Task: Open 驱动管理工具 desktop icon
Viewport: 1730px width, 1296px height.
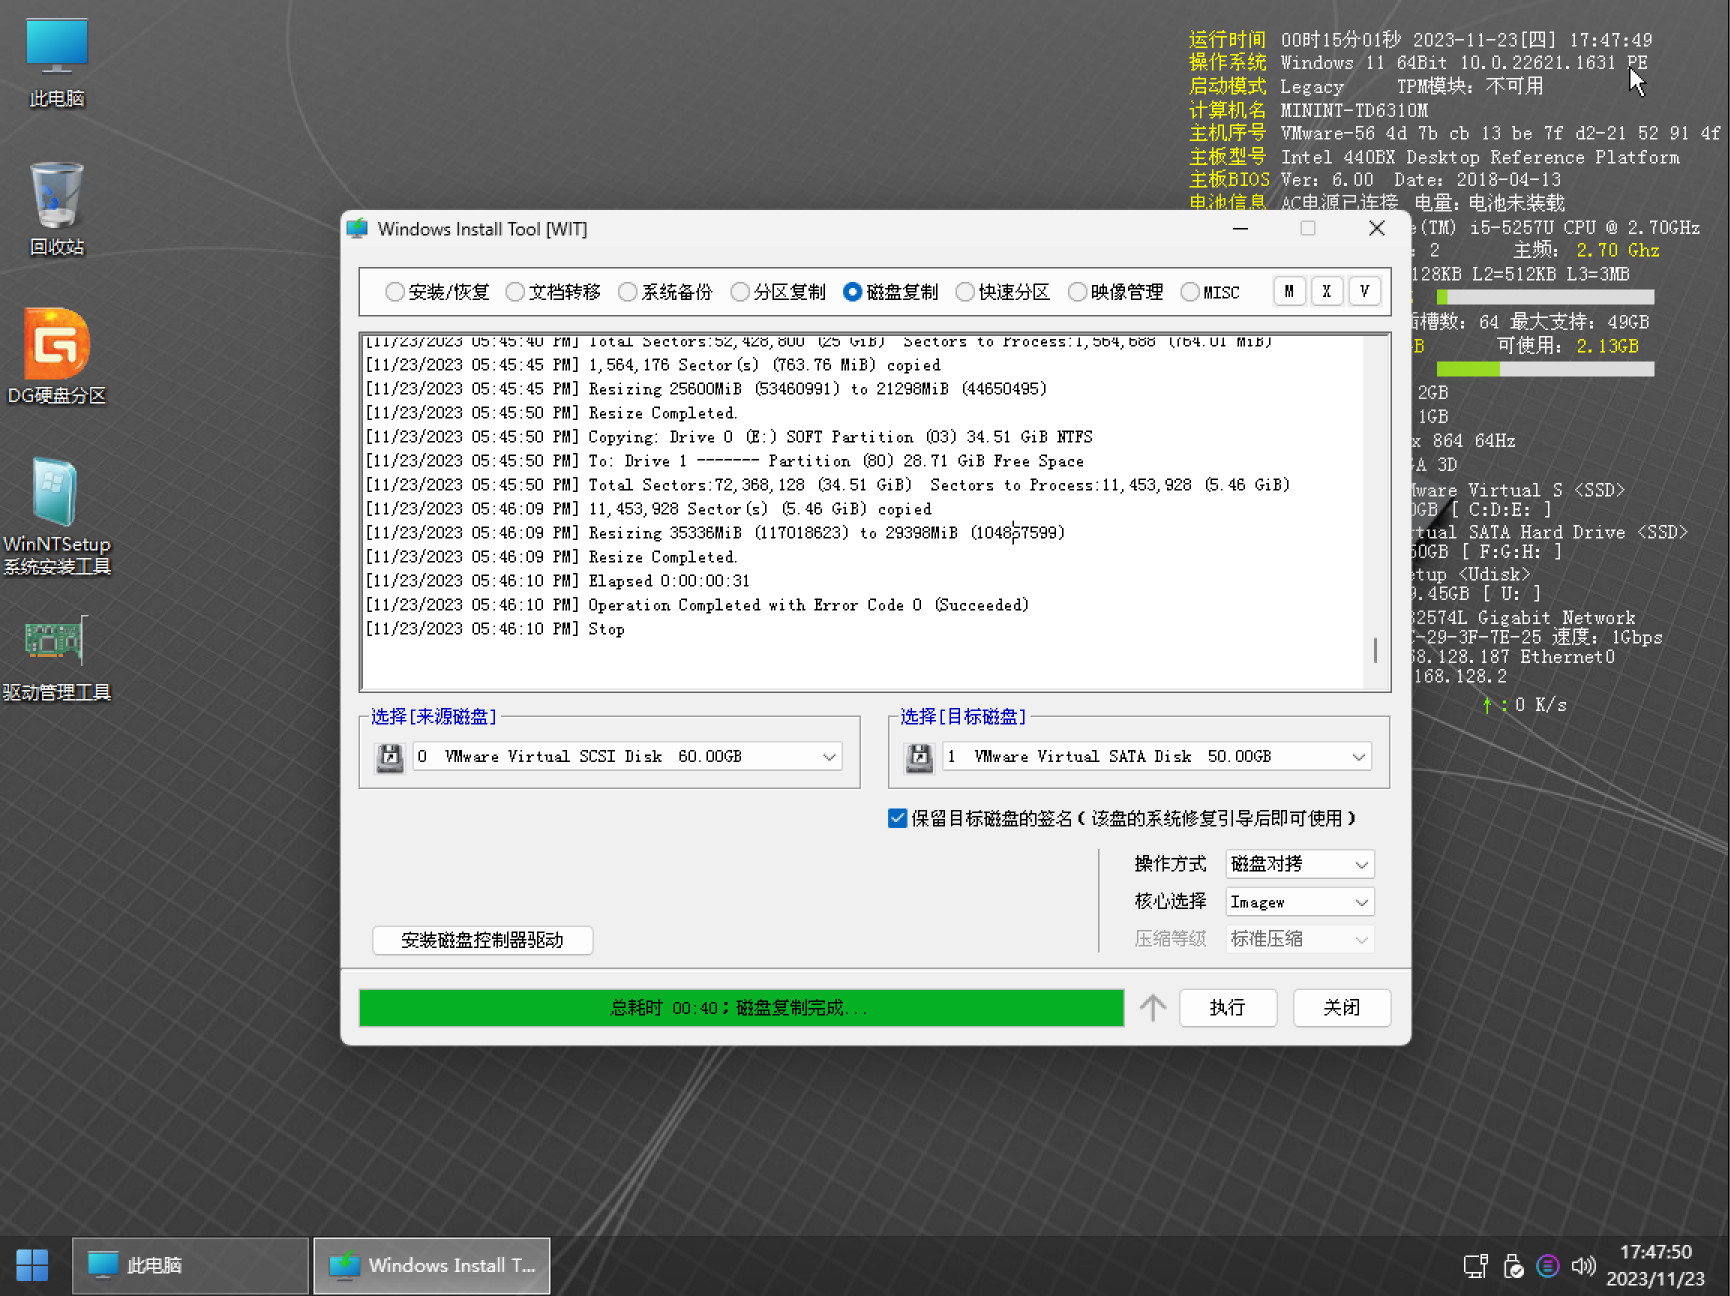Action: 57,658
